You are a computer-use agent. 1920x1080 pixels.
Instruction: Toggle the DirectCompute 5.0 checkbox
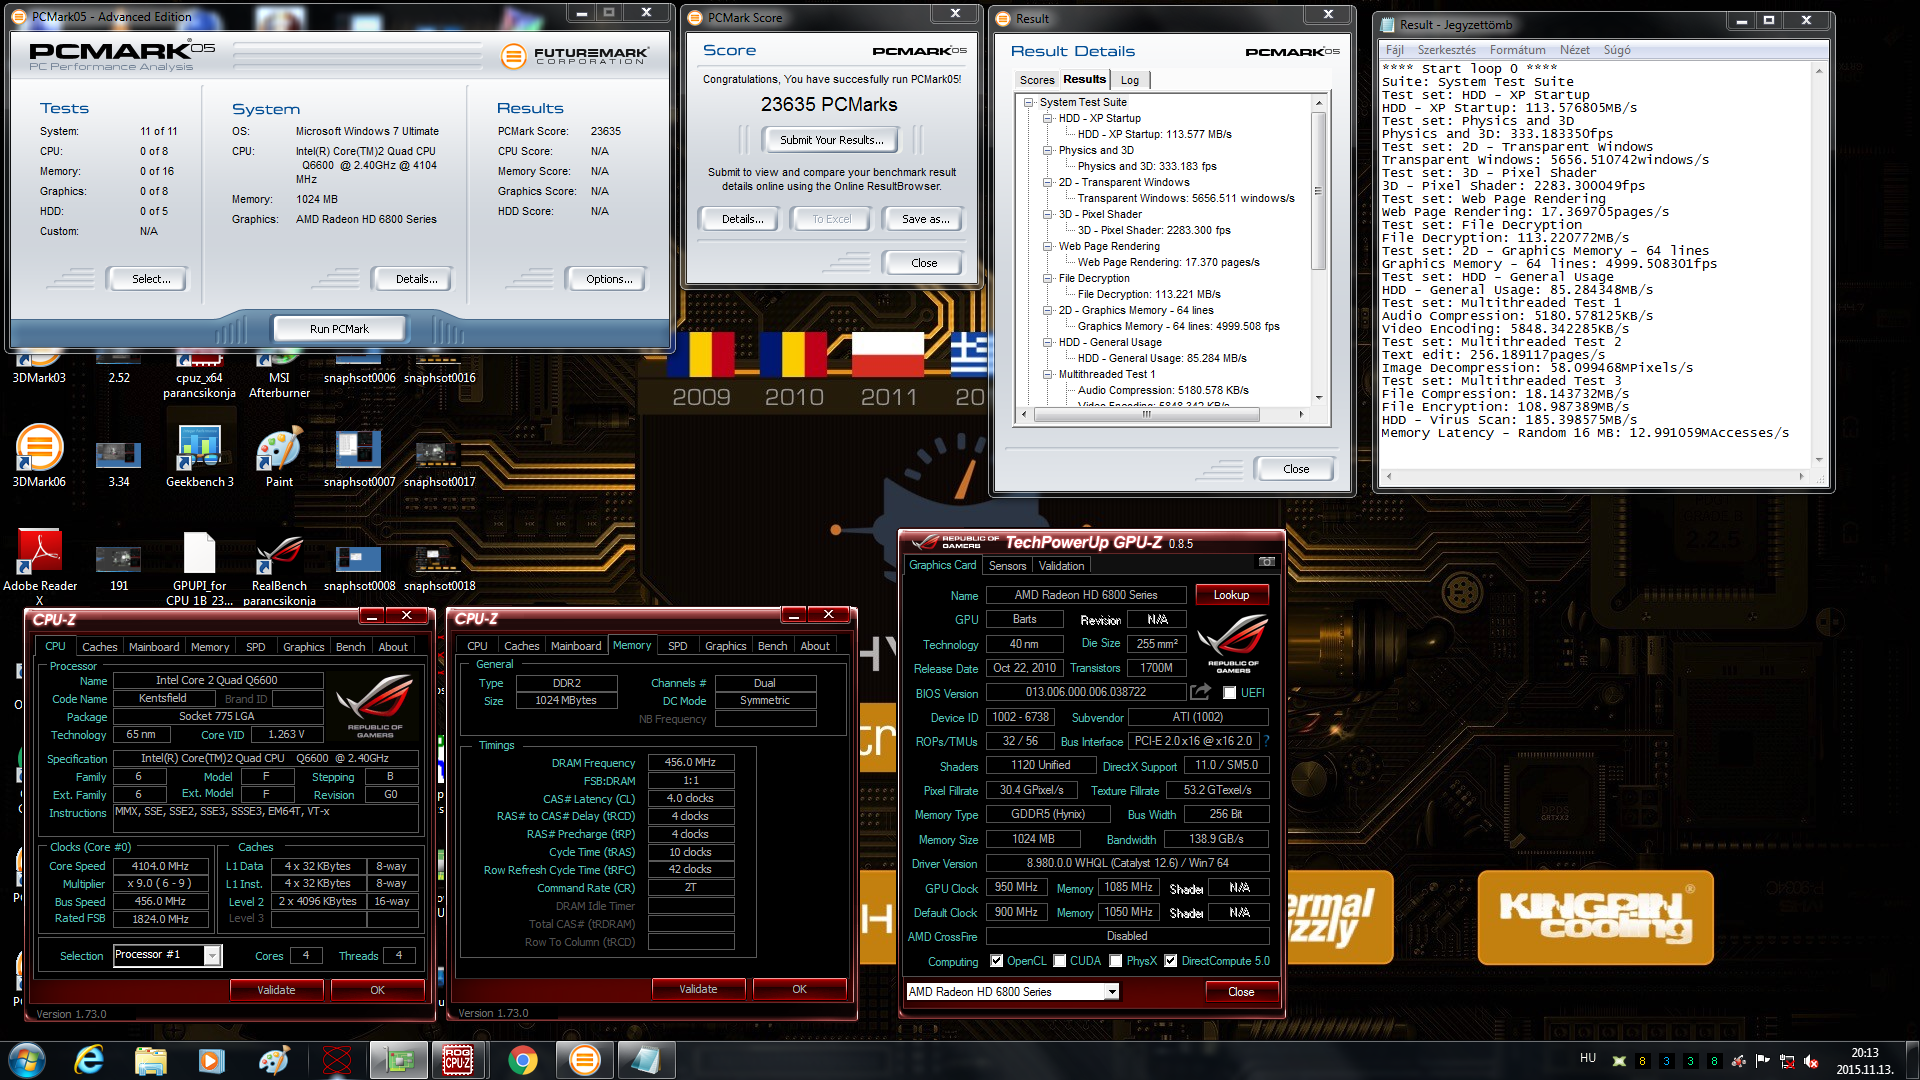(1170, 961)
